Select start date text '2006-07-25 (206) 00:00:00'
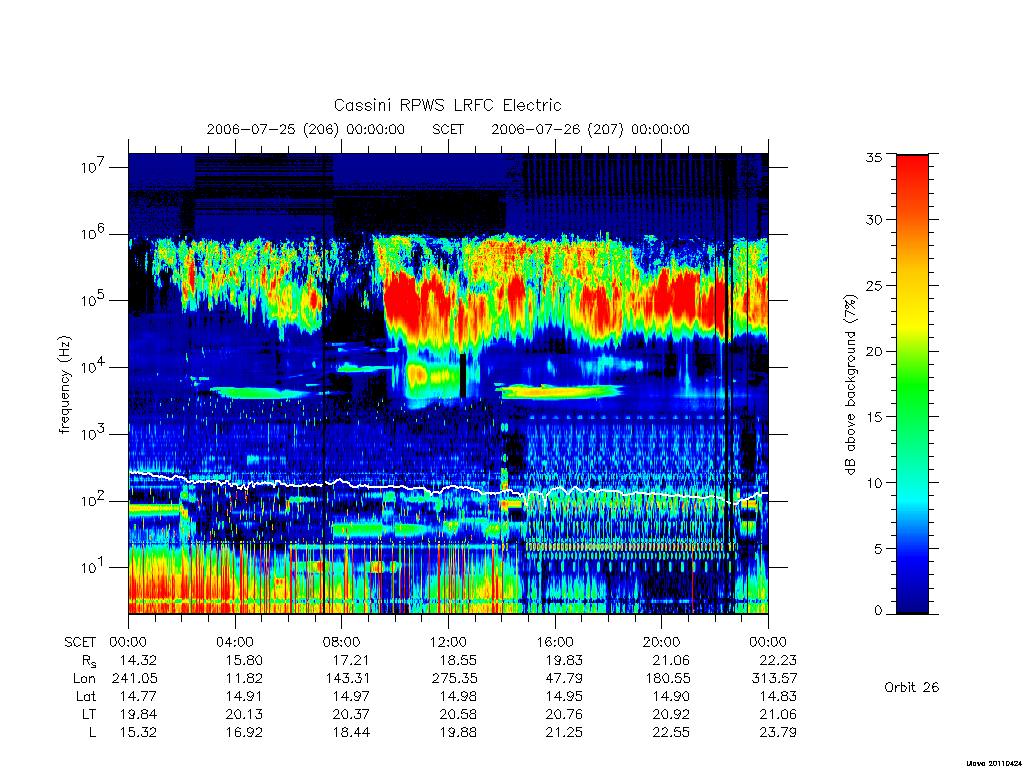This screenshot has height=768, width=1024. [x=306, y=129]
